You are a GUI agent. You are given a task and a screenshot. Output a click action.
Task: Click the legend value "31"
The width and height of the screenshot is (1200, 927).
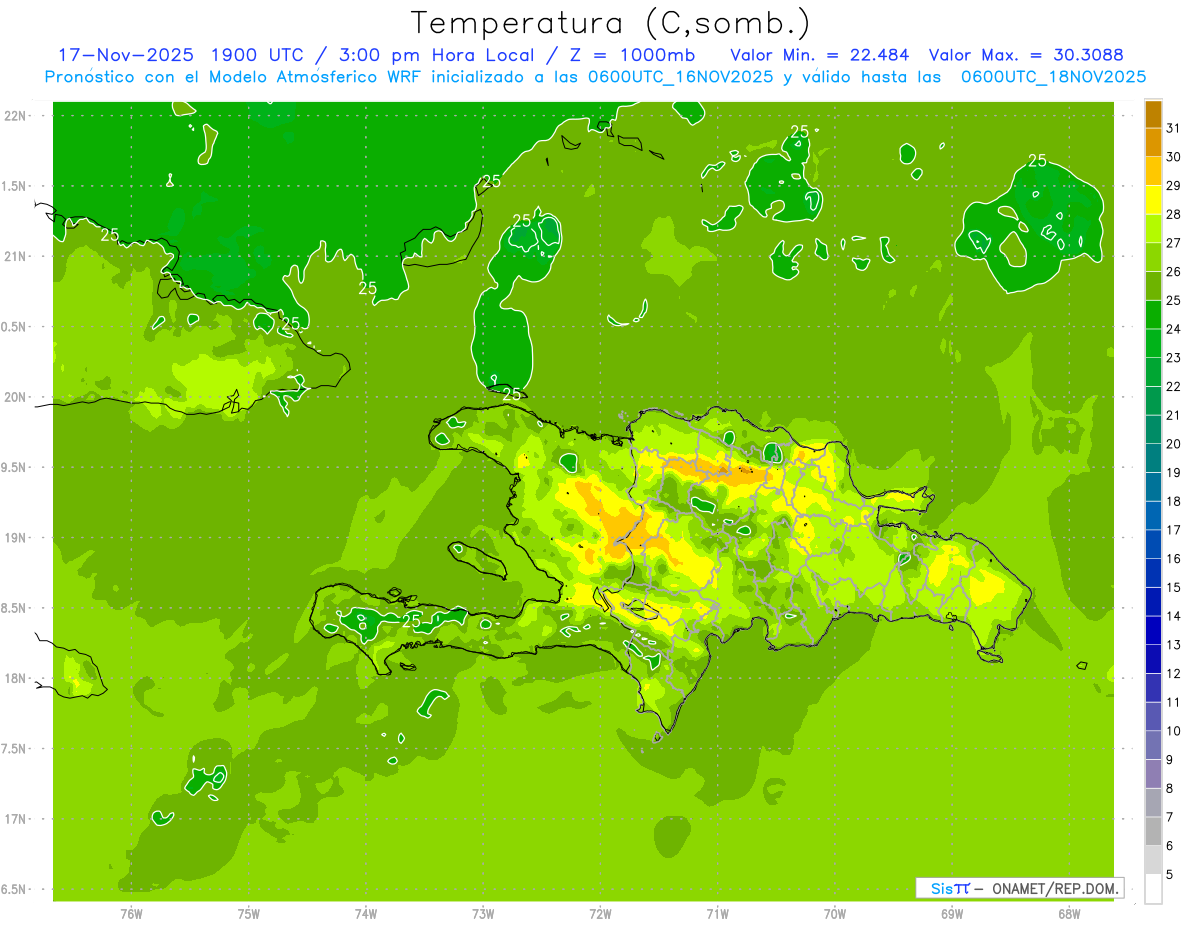(x=1173, y=128)
